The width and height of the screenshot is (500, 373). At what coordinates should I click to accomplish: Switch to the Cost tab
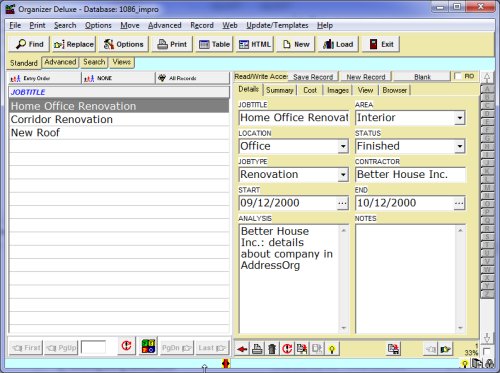click(x=310, y=90)
